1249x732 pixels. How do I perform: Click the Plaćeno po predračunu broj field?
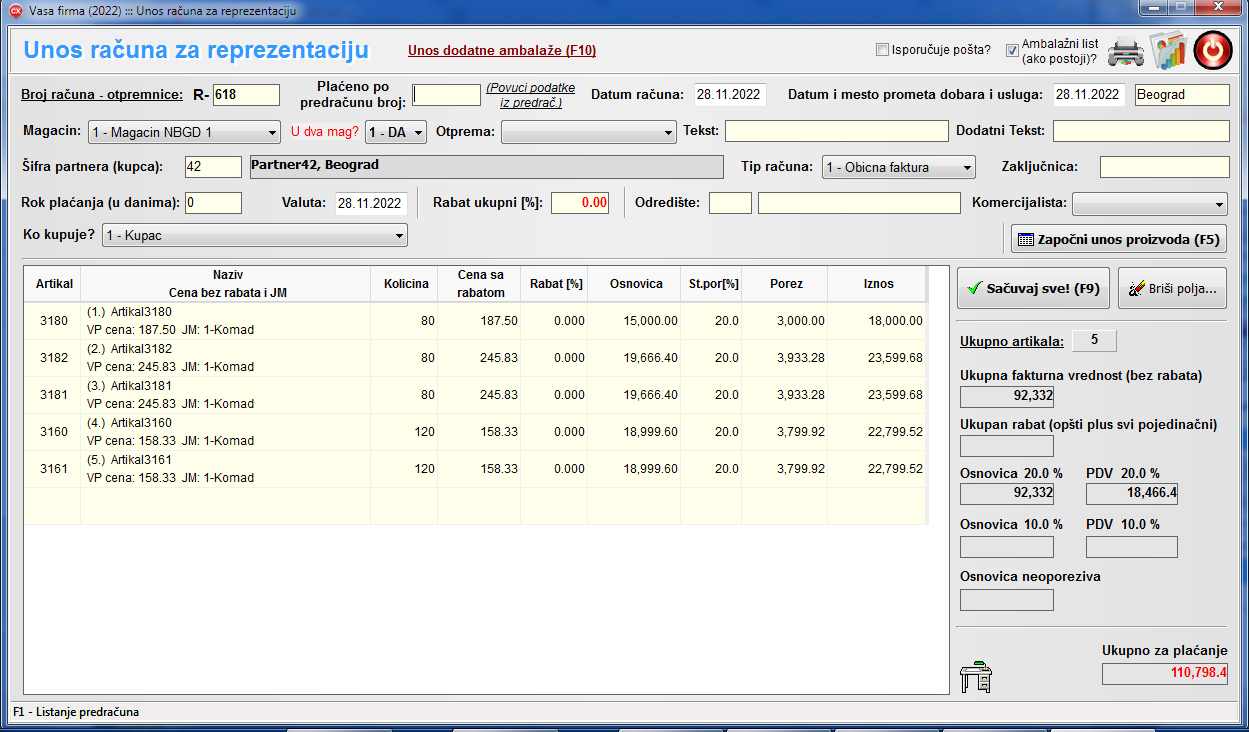pyautogui.click(x=447, y=95)
